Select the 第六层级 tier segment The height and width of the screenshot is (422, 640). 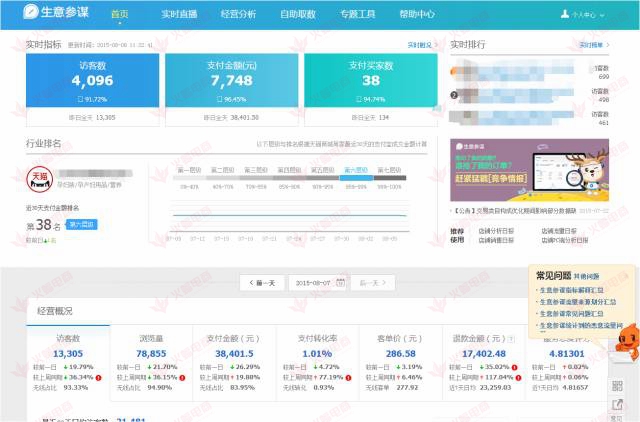tap(355, 170)
